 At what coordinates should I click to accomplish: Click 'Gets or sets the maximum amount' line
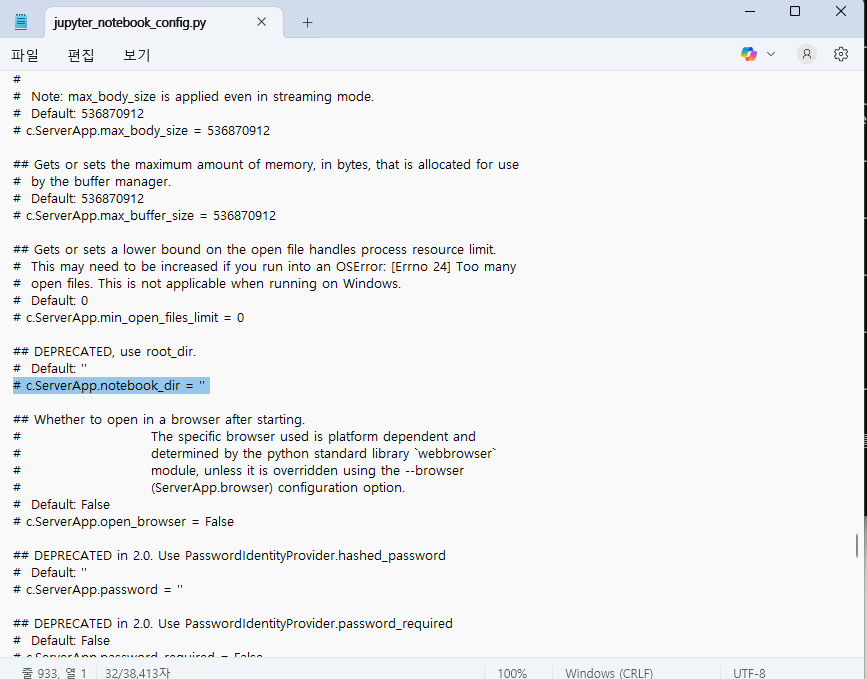(x=266, y=165)
